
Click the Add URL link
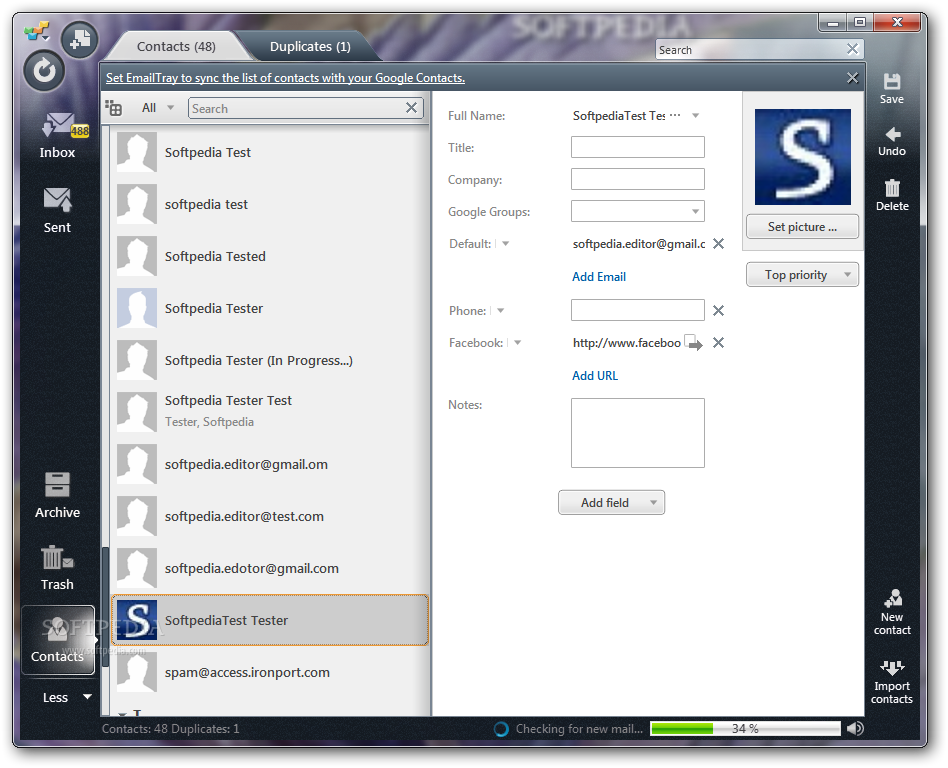(x=595, y=376)
